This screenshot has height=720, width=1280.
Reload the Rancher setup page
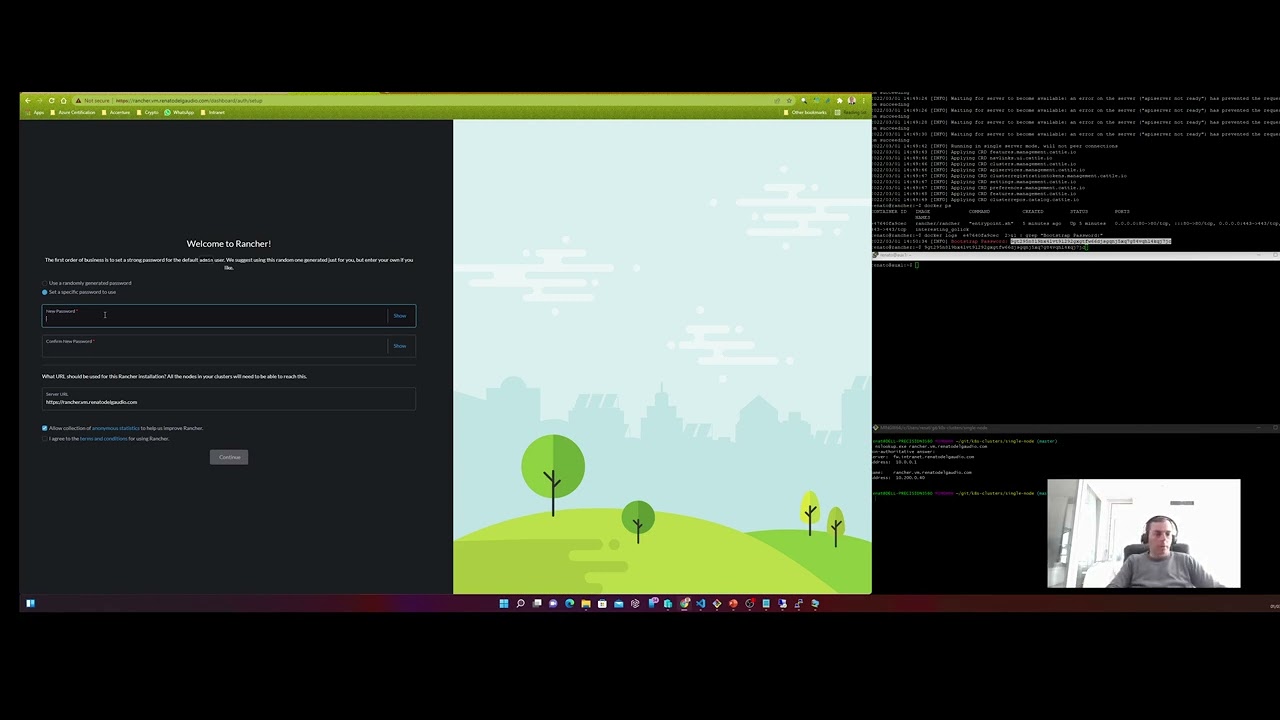click(x=51, y=100)
